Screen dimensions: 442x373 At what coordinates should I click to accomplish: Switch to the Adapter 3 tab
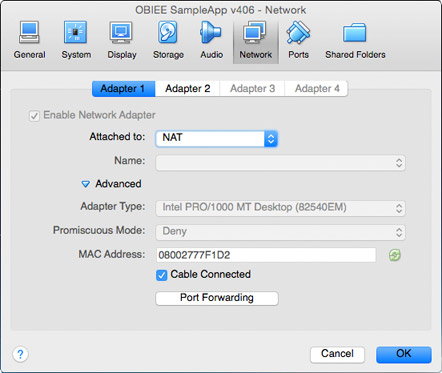pos(252,89)
